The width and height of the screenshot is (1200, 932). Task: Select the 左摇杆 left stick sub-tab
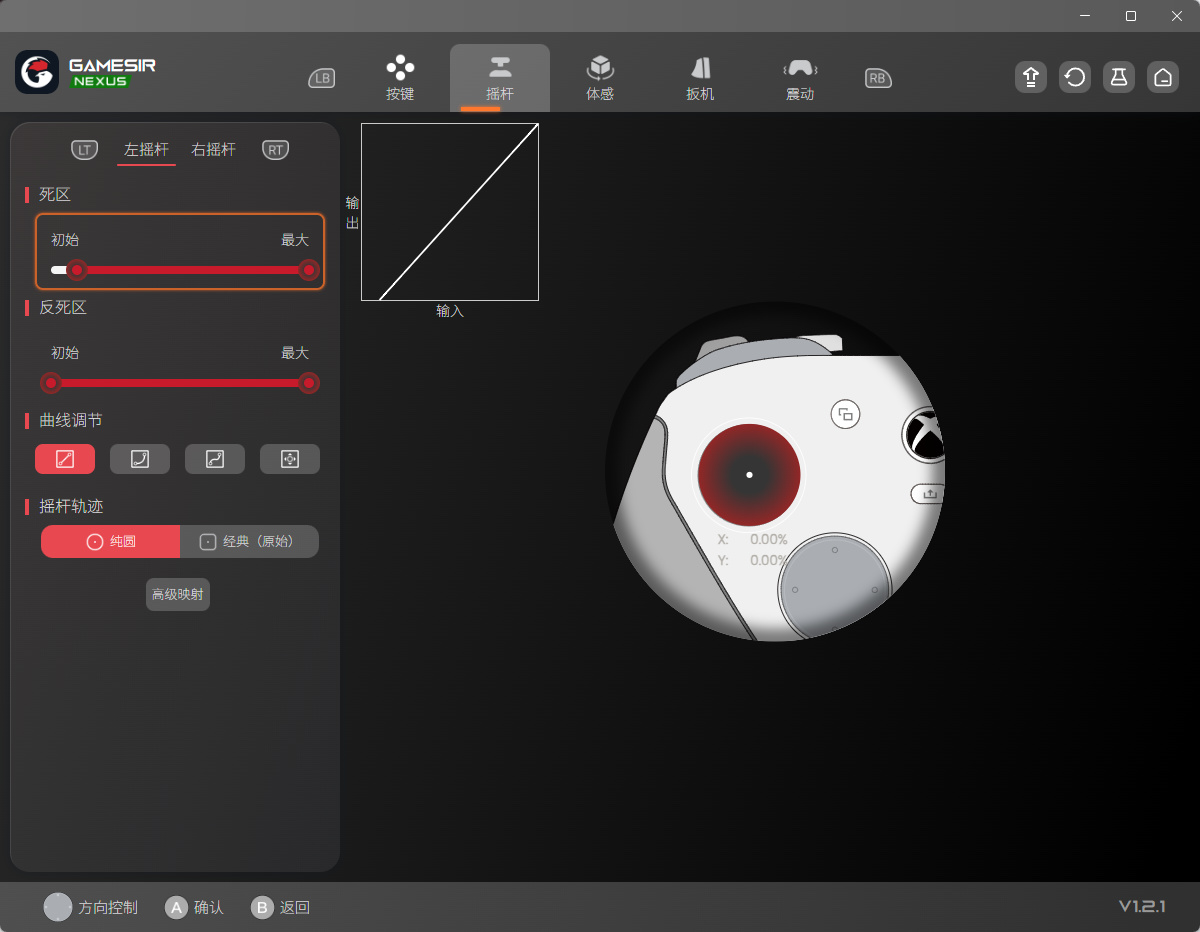tap(146, 150)
